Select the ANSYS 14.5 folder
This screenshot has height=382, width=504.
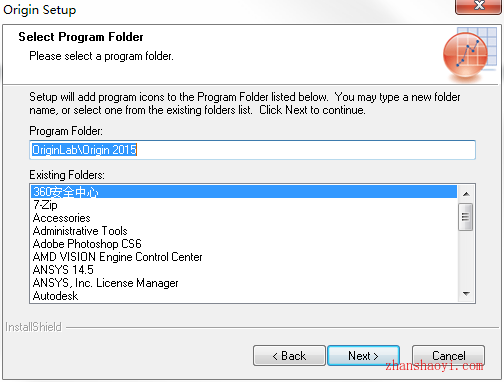tap(244, 270)
